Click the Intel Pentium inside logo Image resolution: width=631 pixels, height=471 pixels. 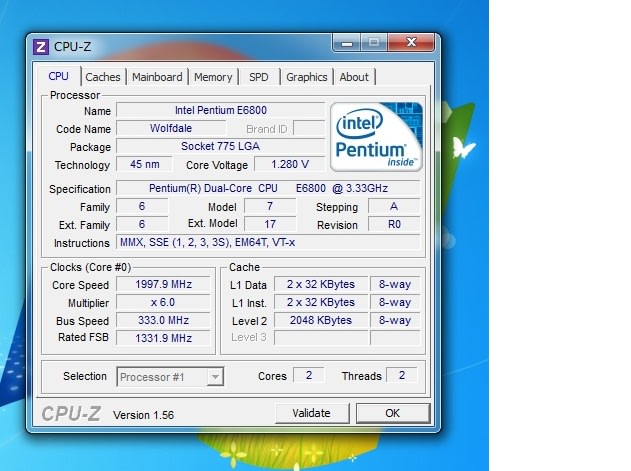click(376, 137)
